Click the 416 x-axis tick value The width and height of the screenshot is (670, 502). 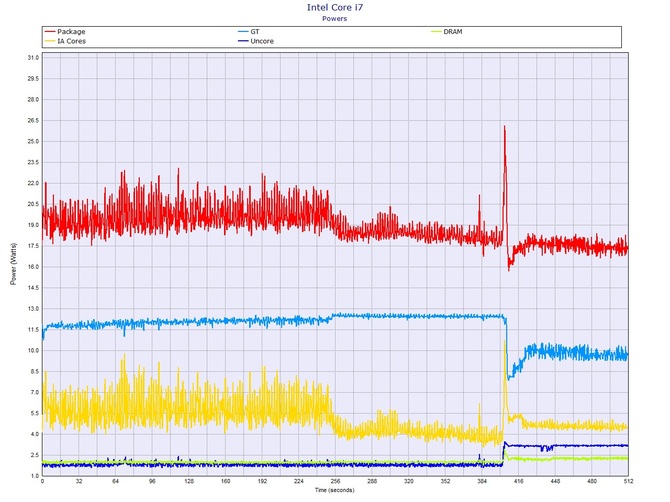[x=519, y=481]
